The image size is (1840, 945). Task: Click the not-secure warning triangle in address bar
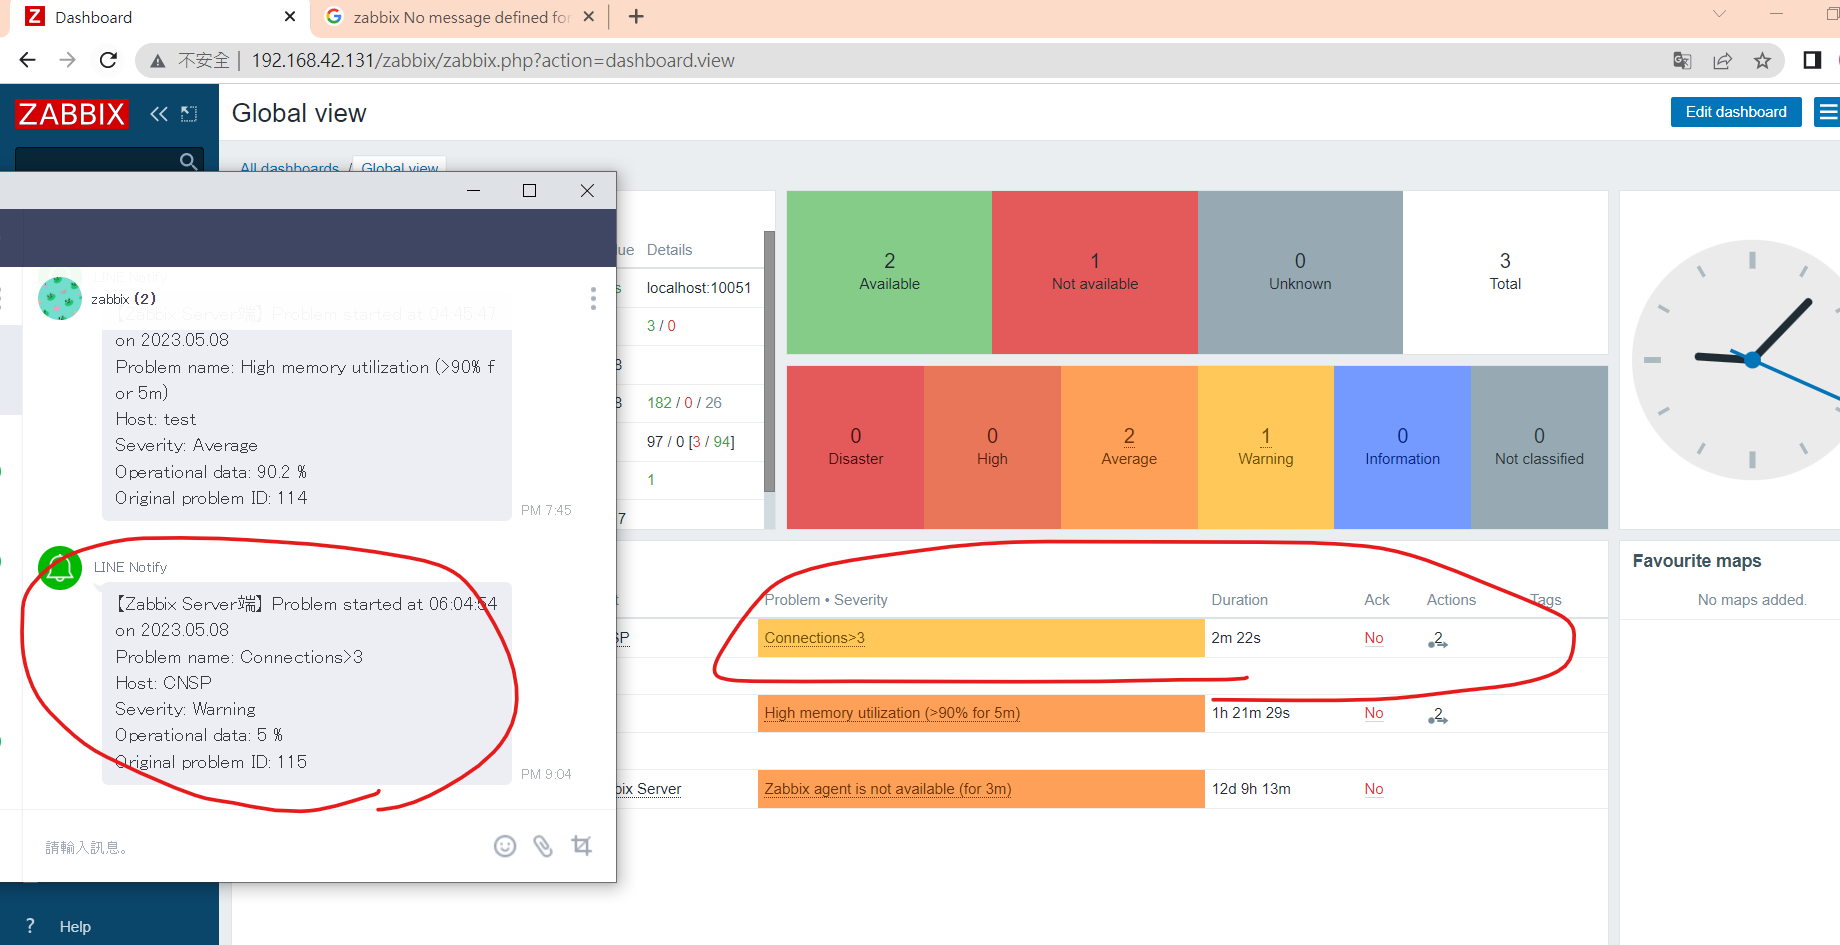[x=158, y=61]
